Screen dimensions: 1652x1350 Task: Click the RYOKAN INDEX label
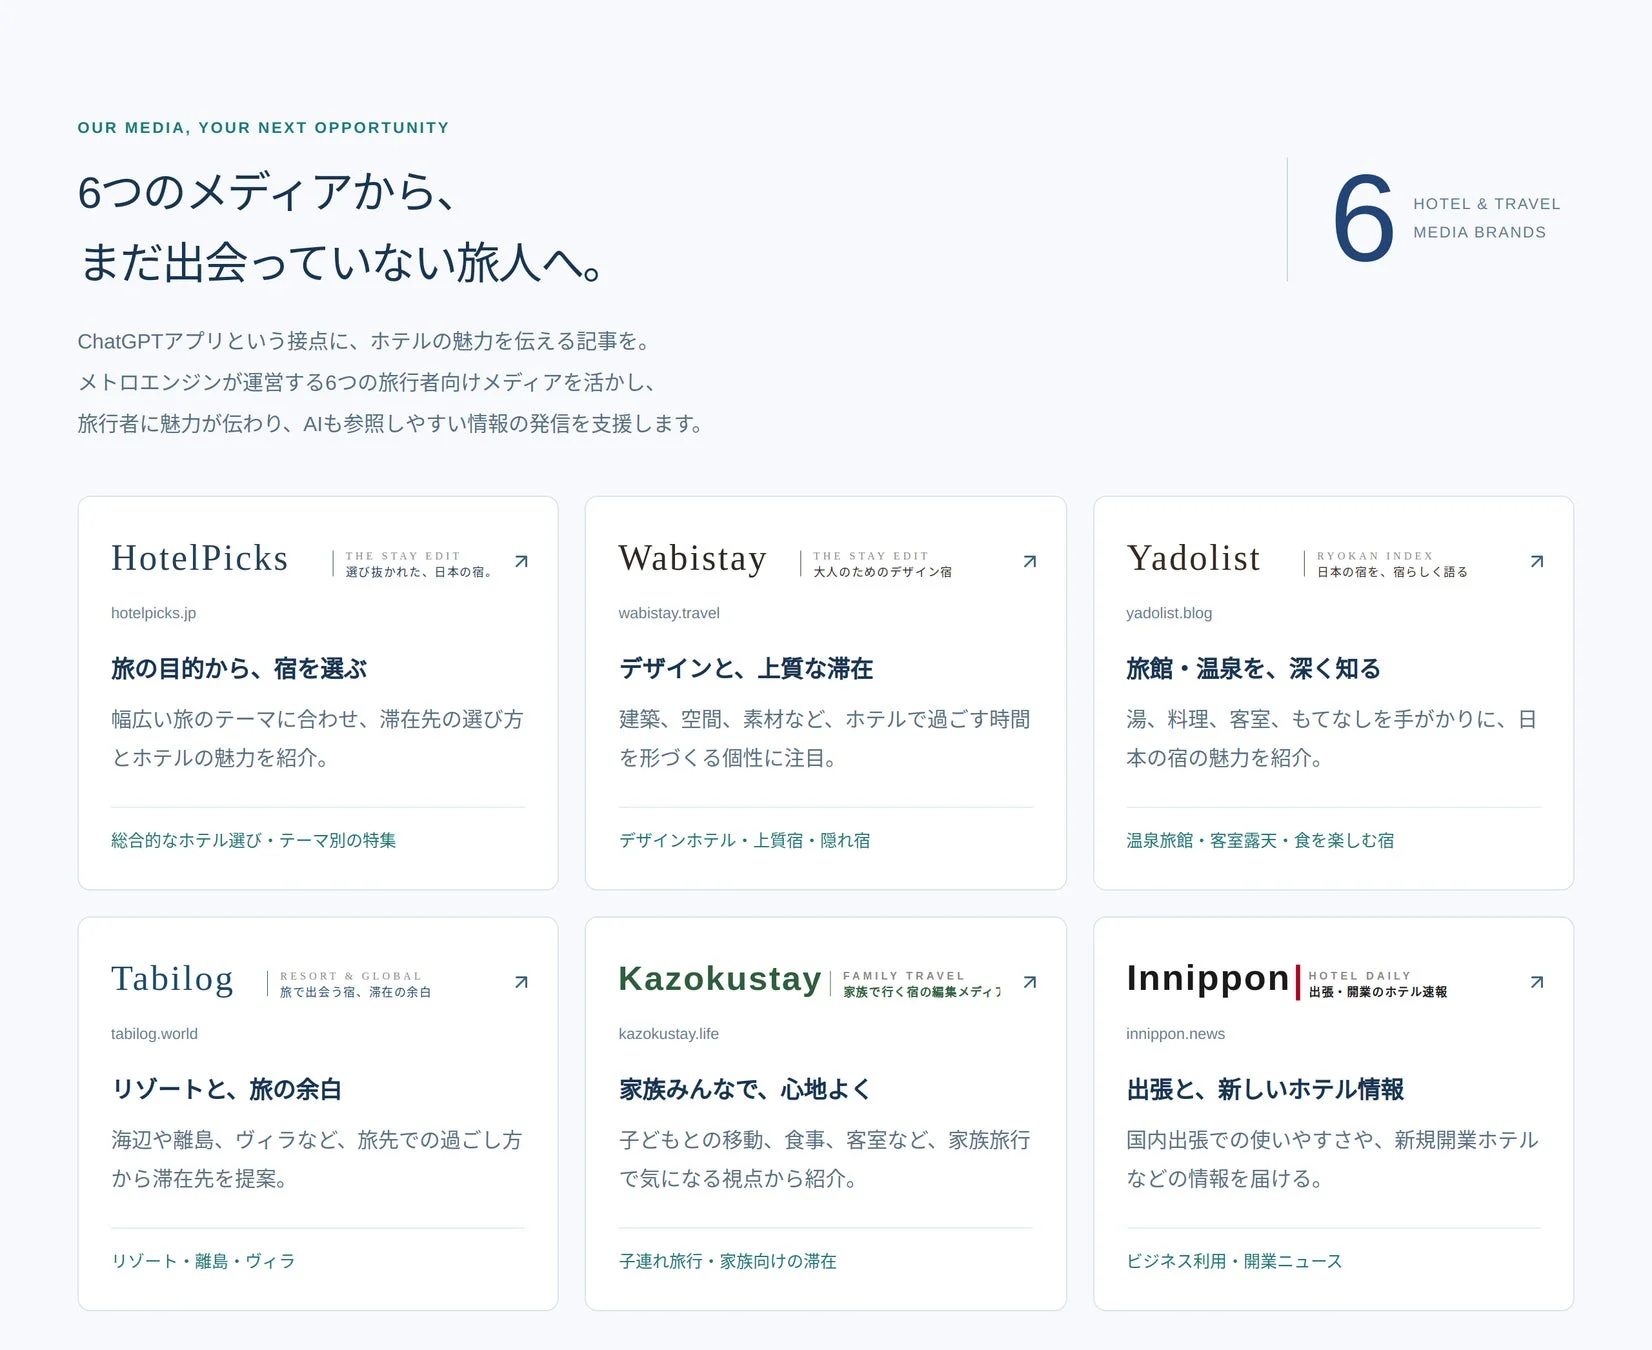pos(1375,556)
